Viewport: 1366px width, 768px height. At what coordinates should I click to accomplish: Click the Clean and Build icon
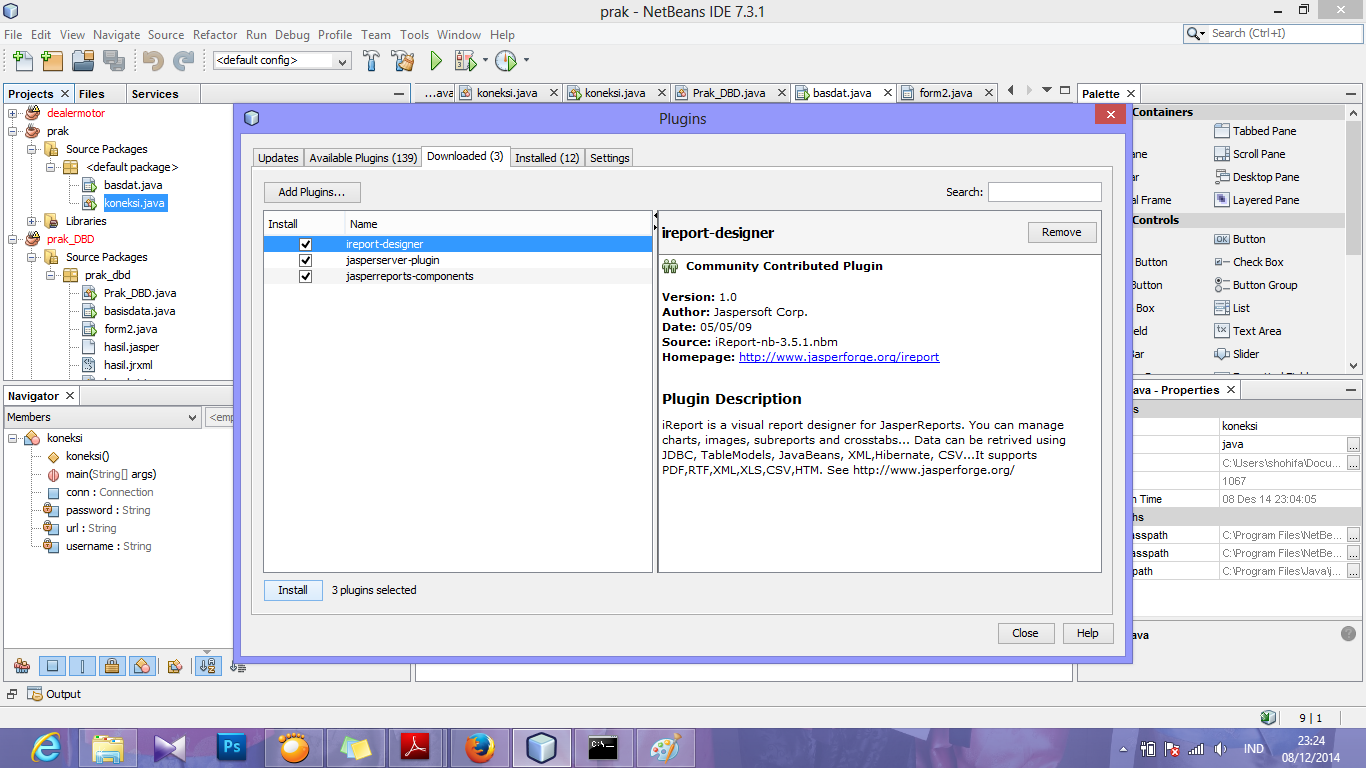[x=403, y=61]
